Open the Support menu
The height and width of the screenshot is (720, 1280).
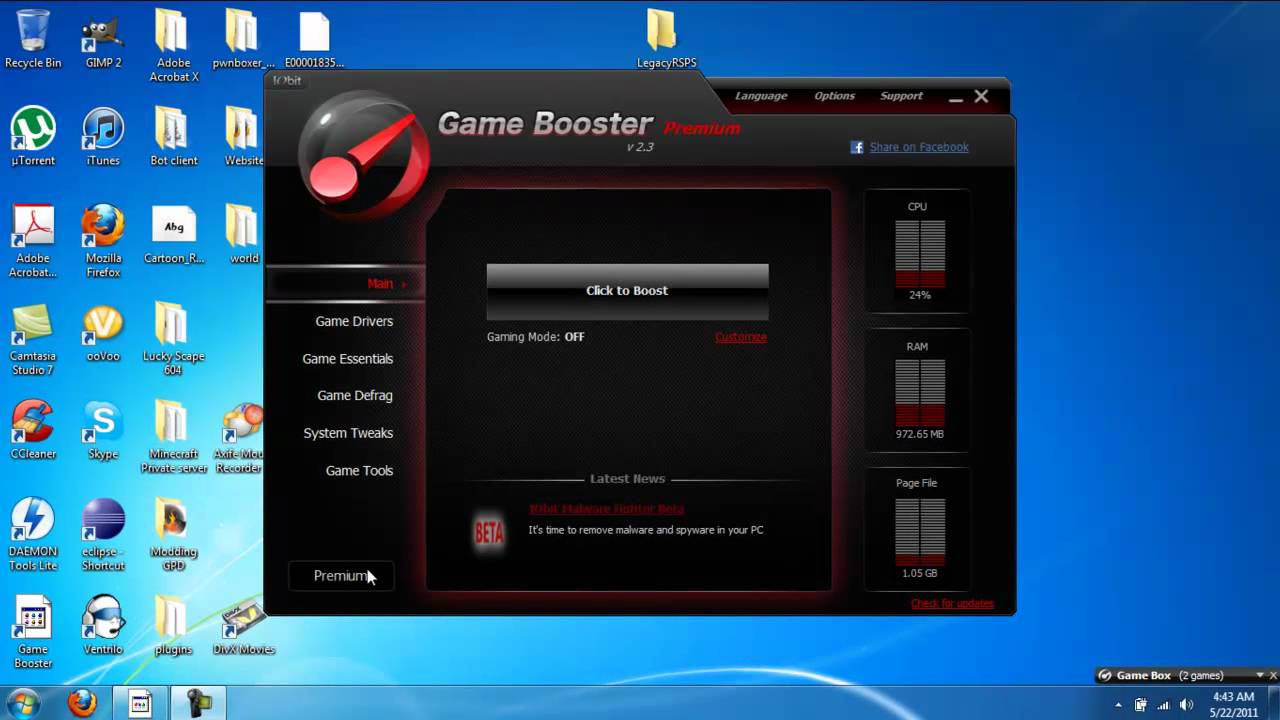[901, 96]
